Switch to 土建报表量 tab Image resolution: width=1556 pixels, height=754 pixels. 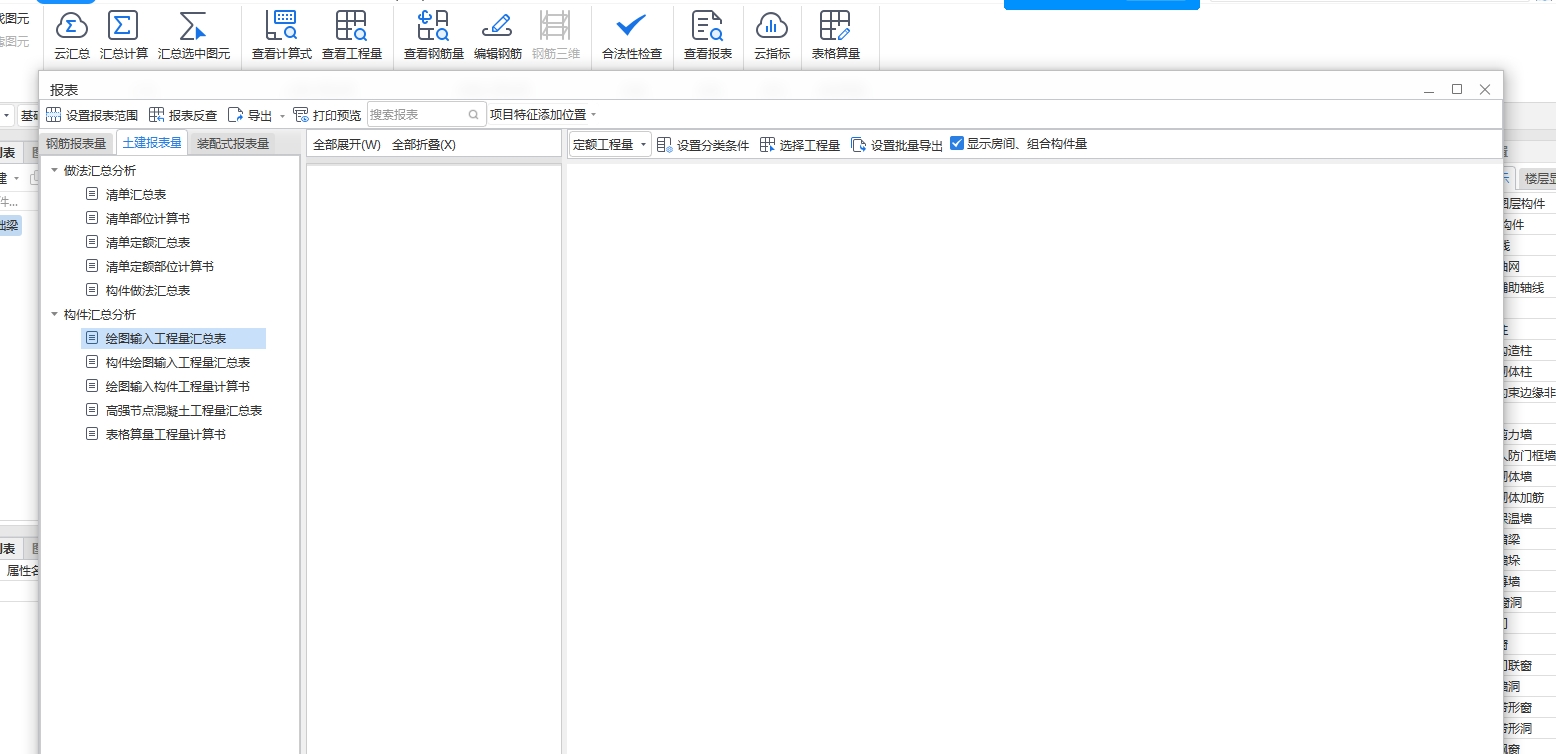pos(152,143)
